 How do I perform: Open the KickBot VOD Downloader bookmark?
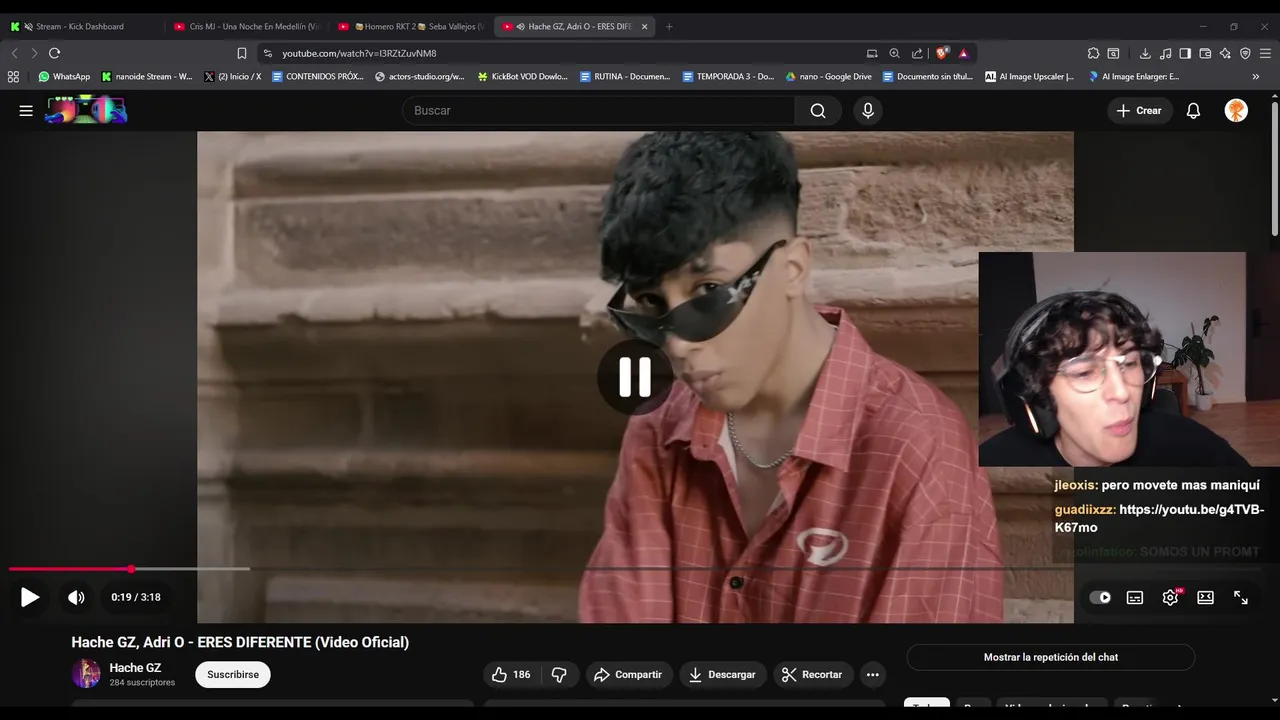coord(522,76)
